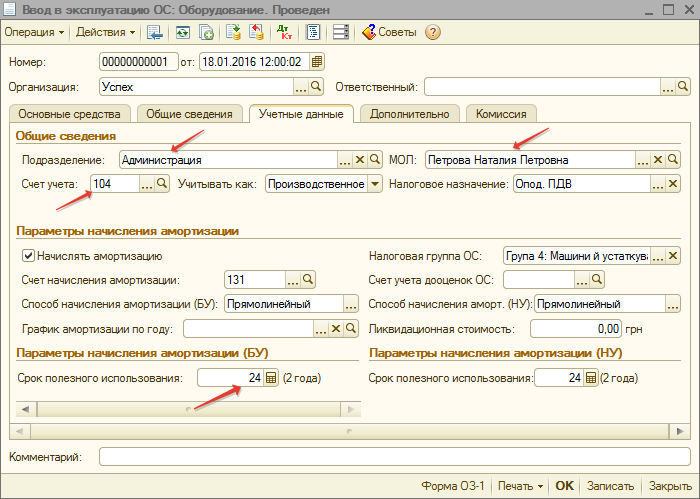Open the calendar picker beside the date field
The height and width of the screenshot is (499, 700).
coord(317,62)
